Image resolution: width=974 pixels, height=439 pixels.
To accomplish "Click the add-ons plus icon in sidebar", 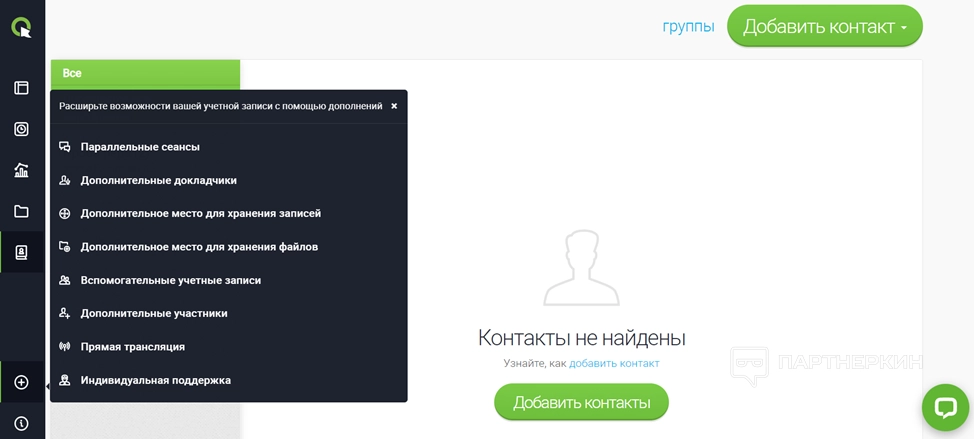I will [x=21, y=382].
